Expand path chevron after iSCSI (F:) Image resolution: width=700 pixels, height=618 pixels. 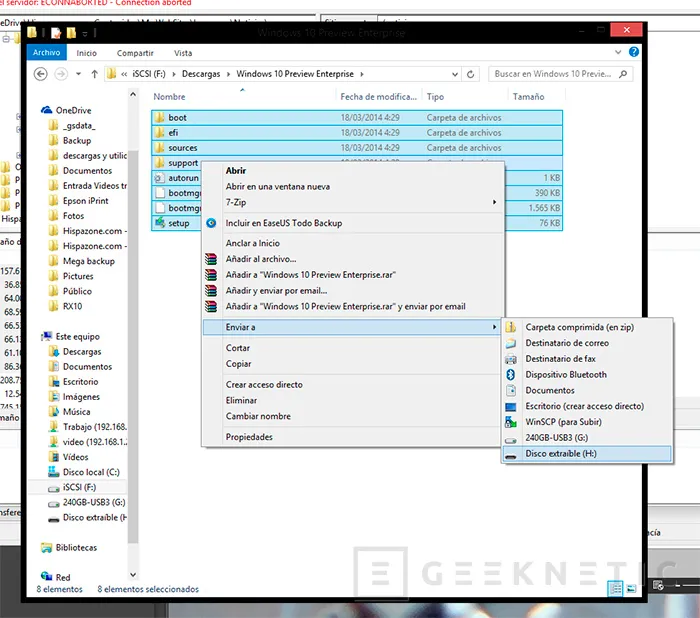pyautogui.click(x=174, y=74)
